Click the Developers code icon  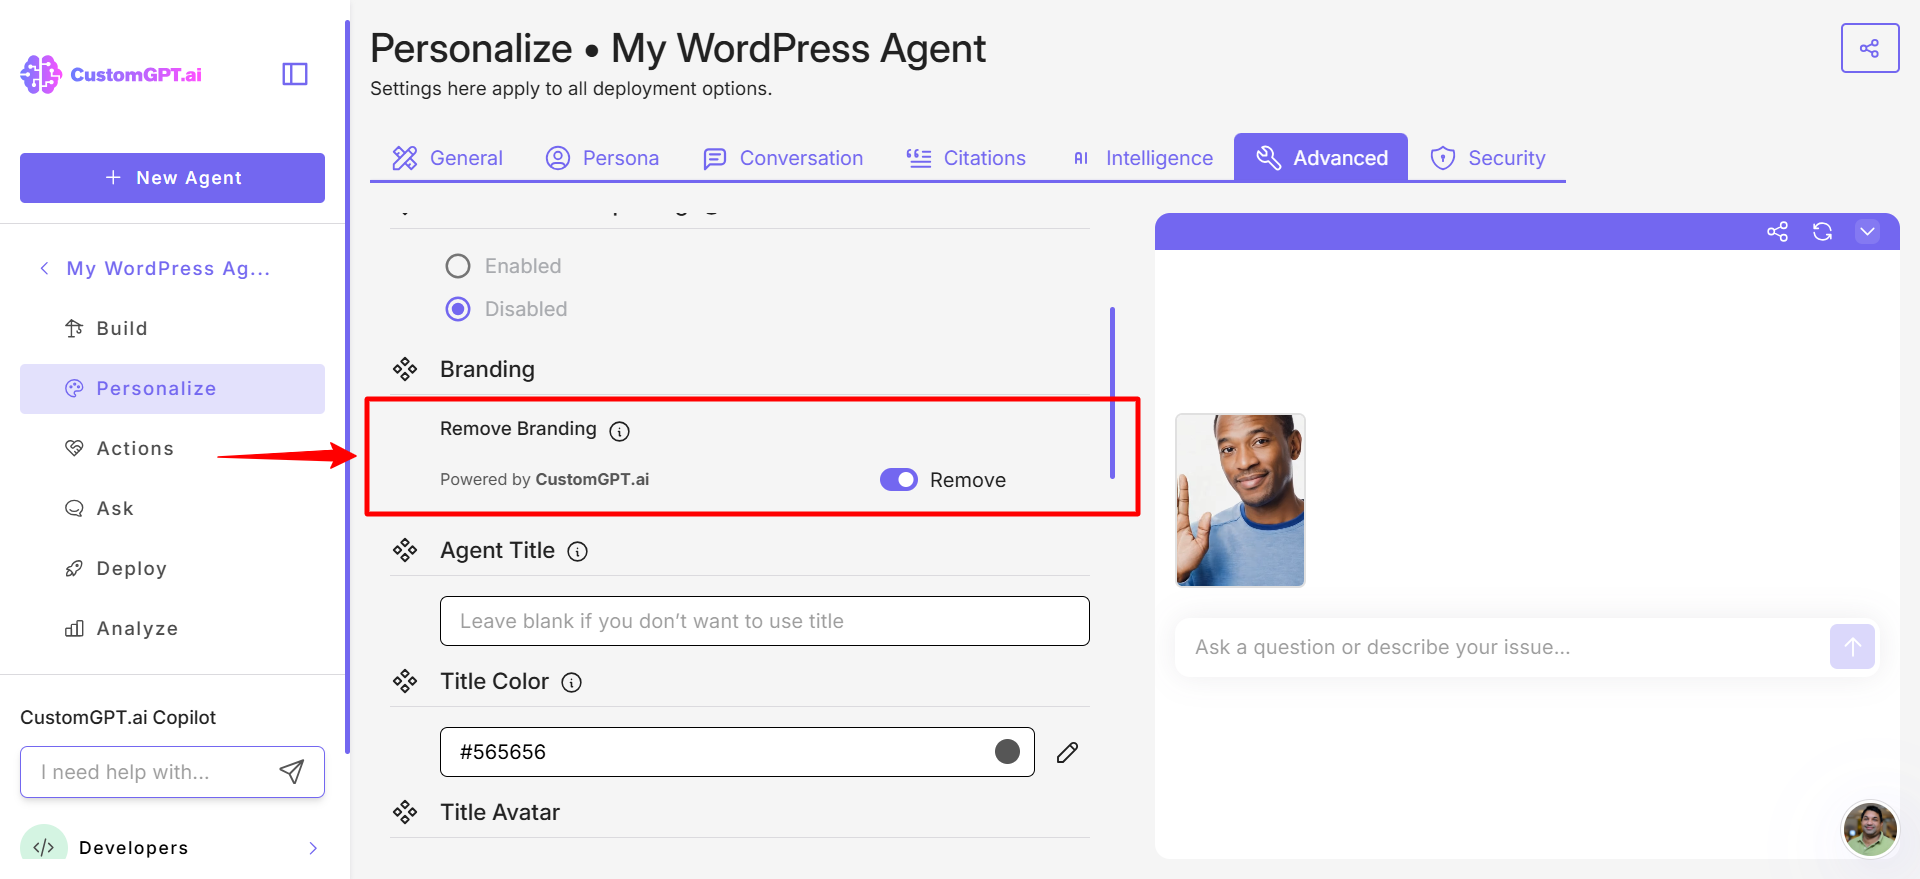click(44, 846)
